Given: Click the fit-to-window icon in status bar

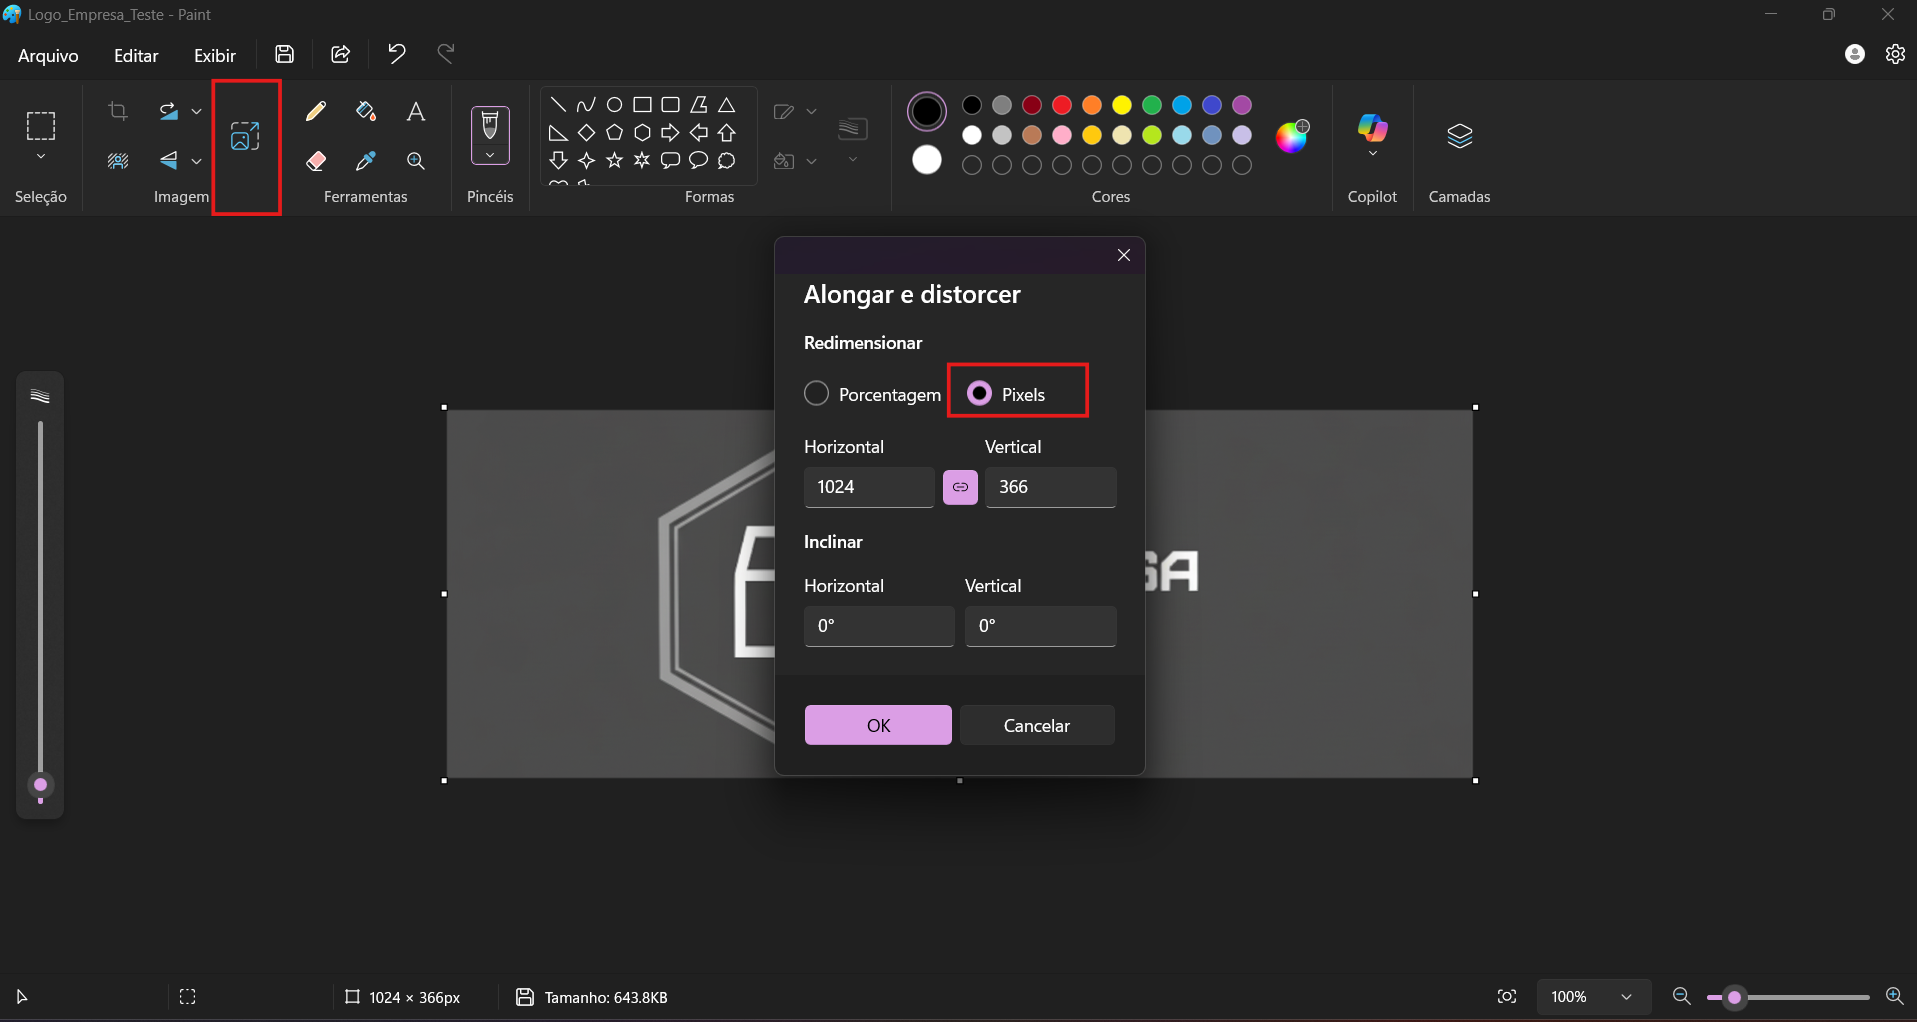Looking at the screenshot, I should coord(1507,996).
